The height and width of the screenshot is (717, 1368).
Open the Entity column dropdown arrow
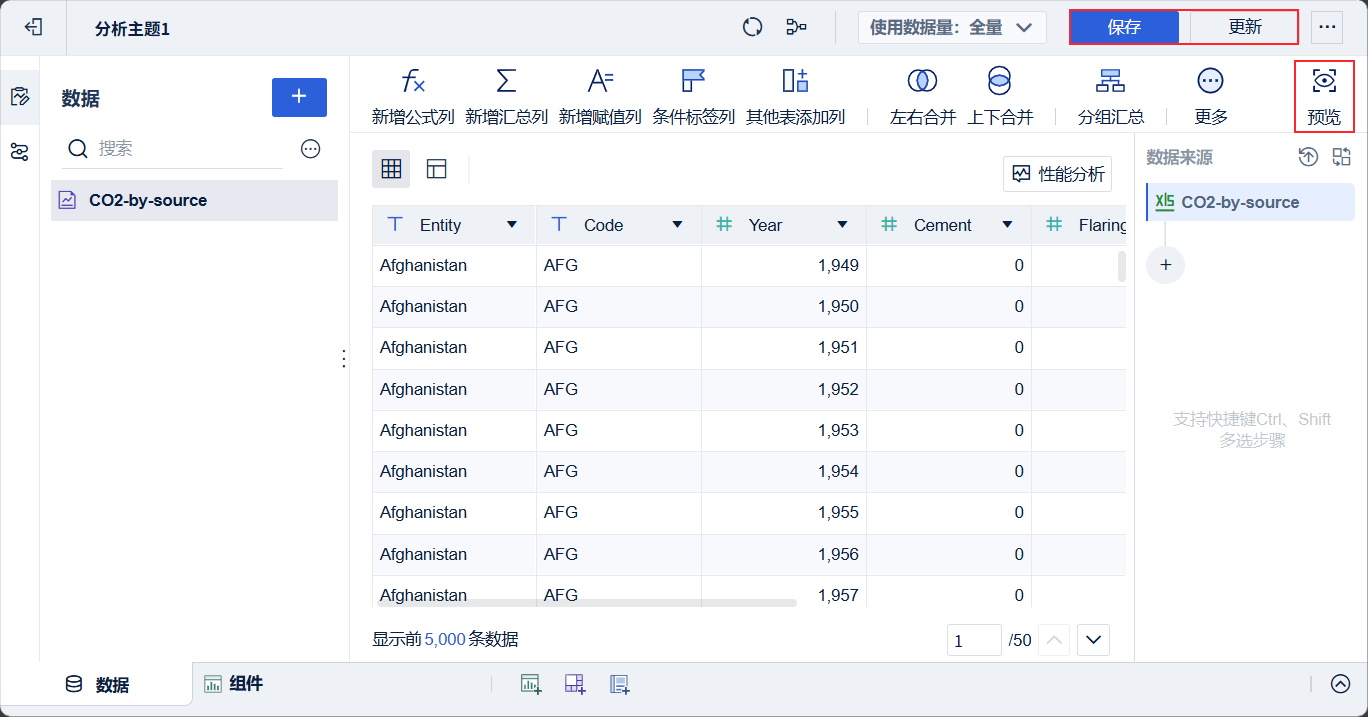click(512, 225)
